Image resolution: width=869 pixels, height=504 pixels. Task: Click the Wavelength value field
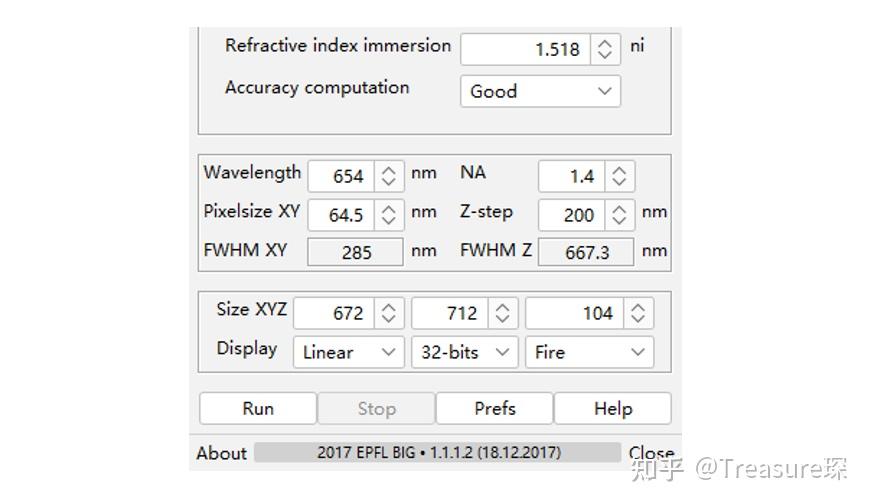point(341,176)
